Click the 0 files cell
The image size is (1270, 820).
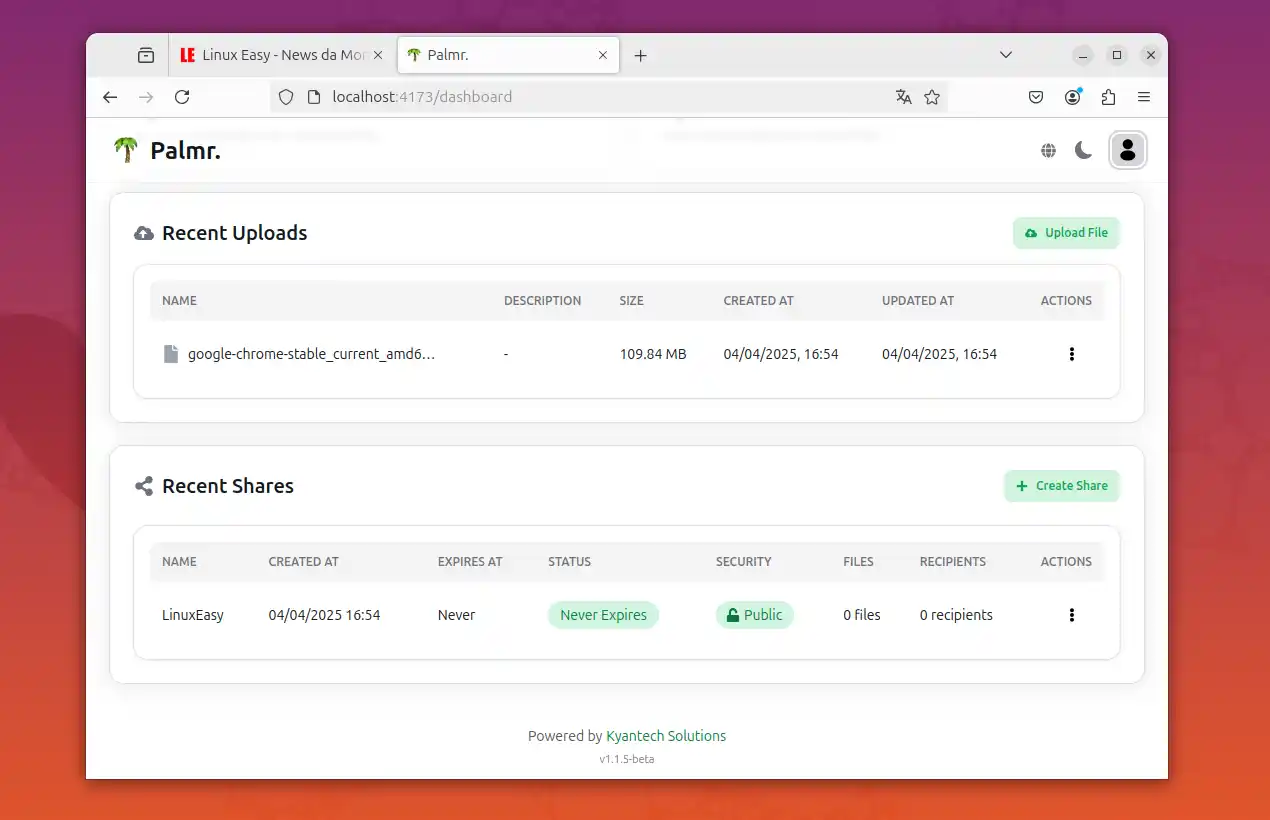[x=862, y=615]
